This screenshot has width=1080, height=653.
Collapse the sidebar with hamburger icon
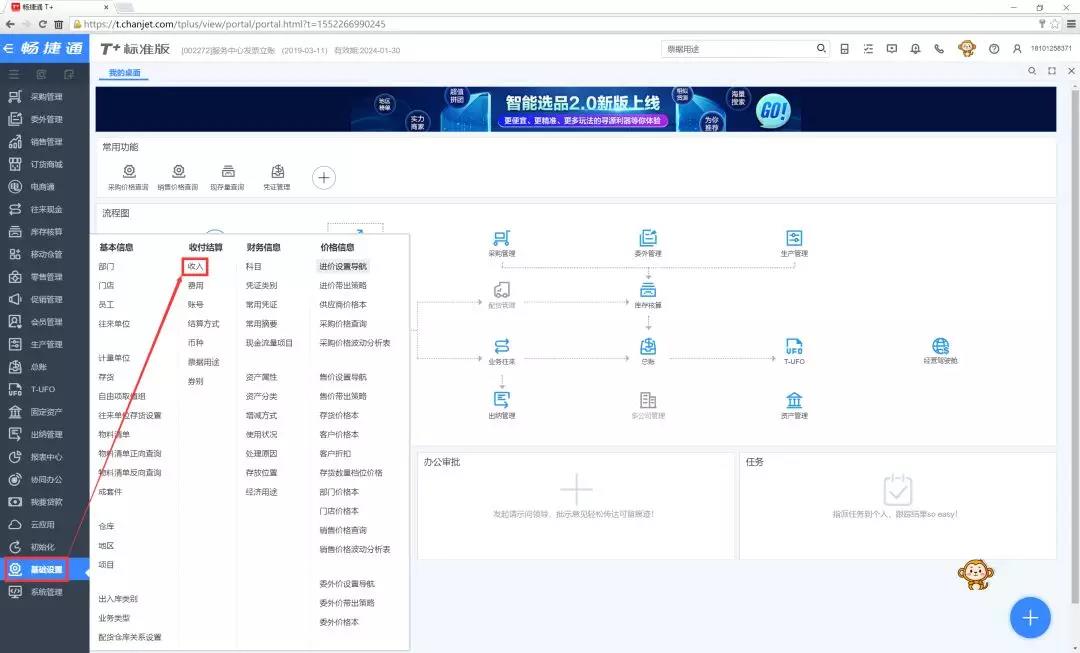click(14, 74)
